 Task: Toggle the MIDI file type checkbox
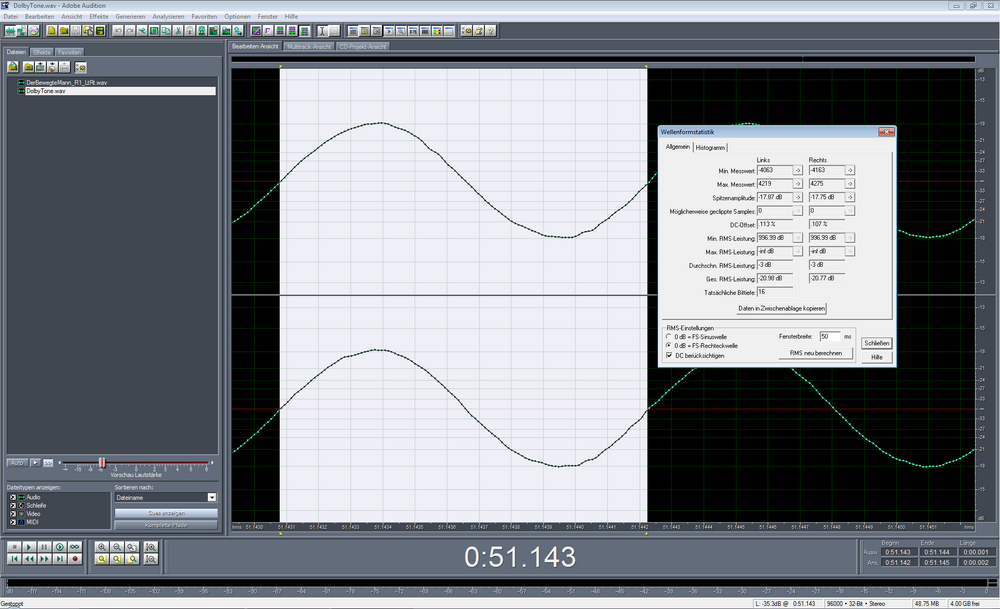12,520
